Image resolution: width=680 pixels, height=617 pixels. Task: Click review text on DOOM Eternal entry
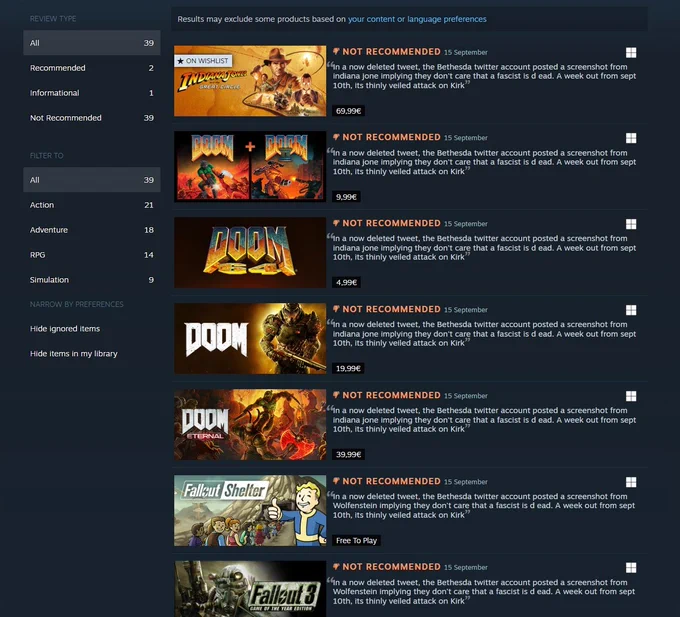(x=484, y=420)
